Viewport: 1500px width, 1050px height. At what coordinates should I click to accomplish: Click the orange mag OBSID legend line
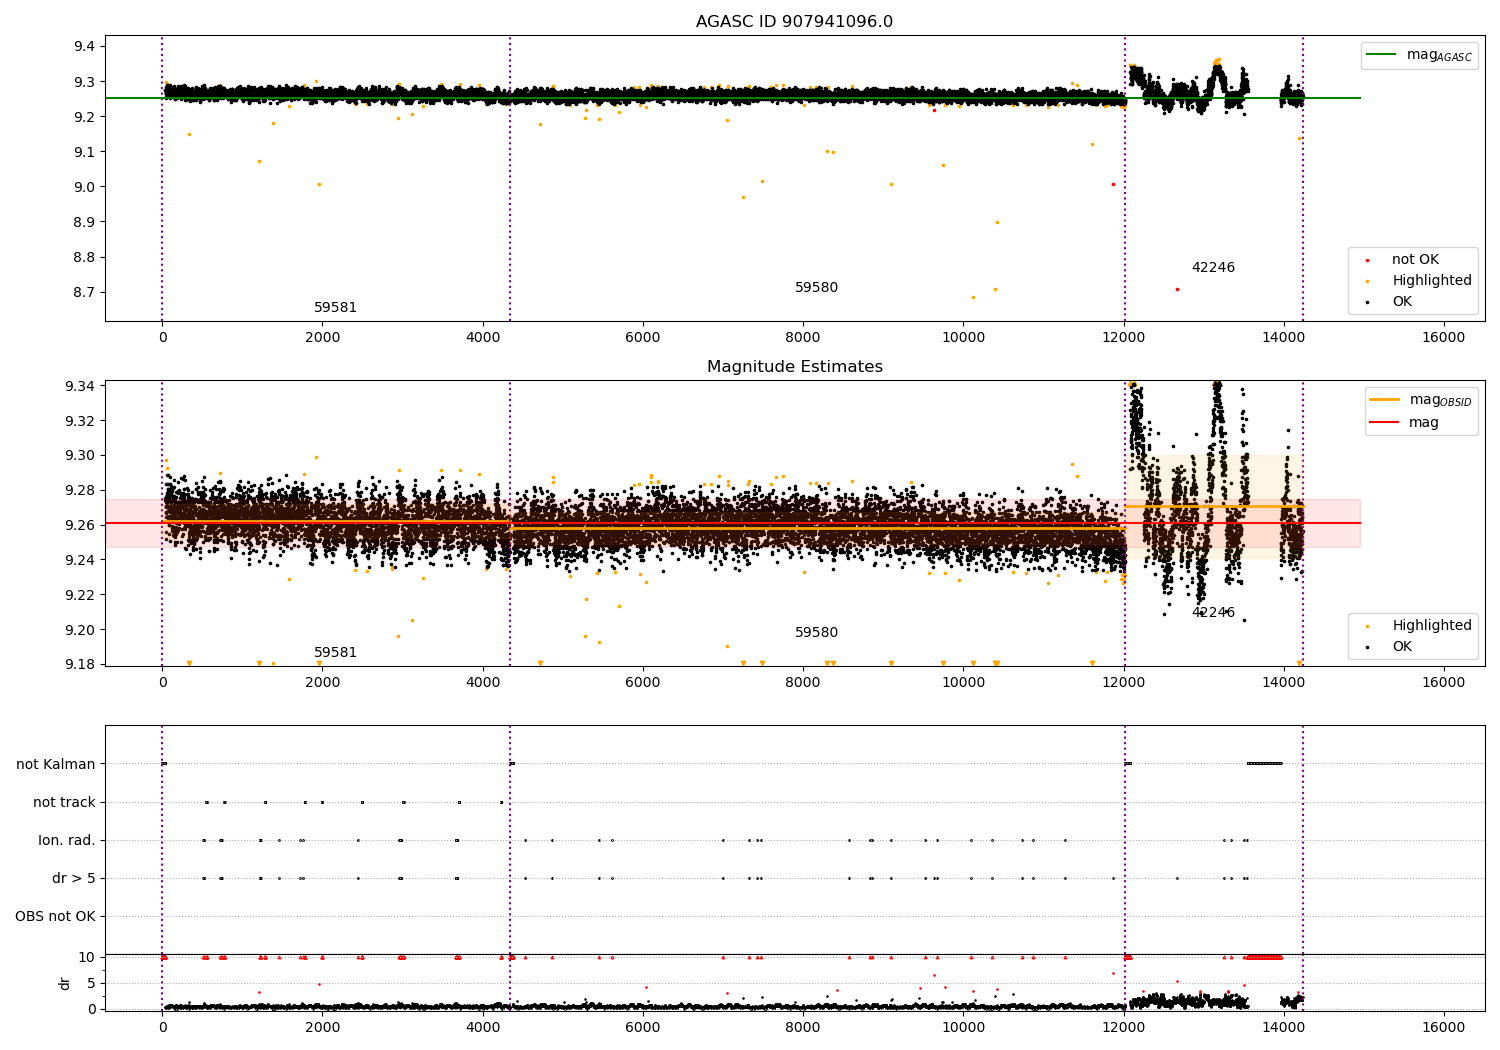(1384, 400)
